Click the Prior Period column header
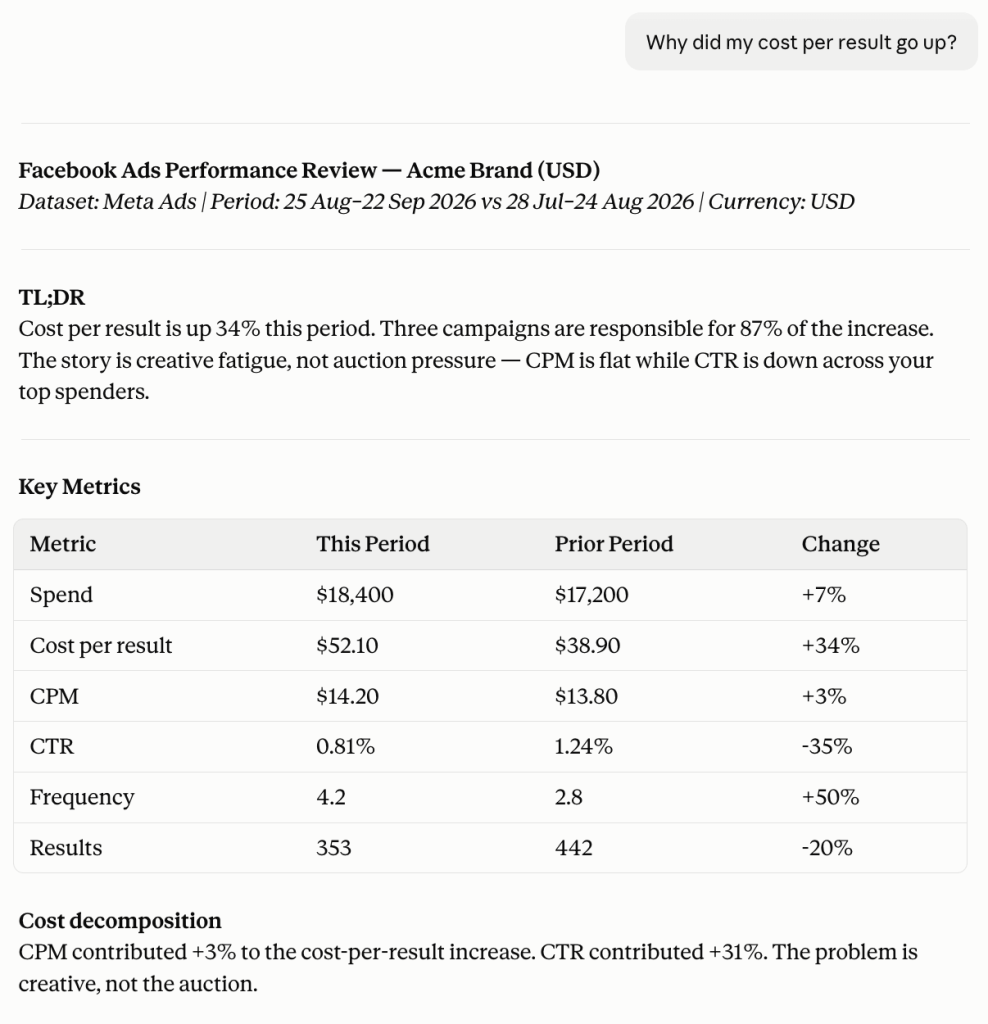This screenshot has width=988, height=1024. coord(614,544)
